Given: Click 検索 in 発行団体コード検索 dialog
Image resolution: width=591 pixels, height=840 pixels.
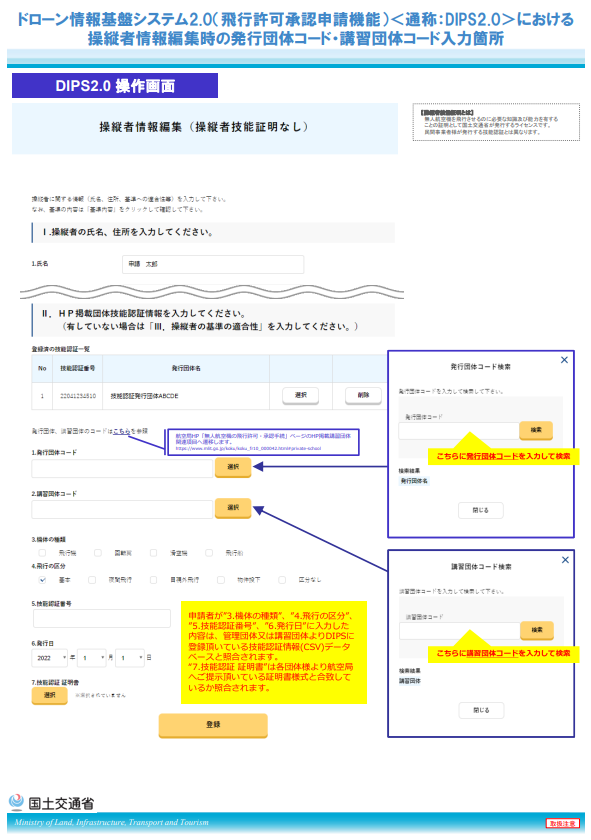Looking at the screenshot, I should point(536,430).
